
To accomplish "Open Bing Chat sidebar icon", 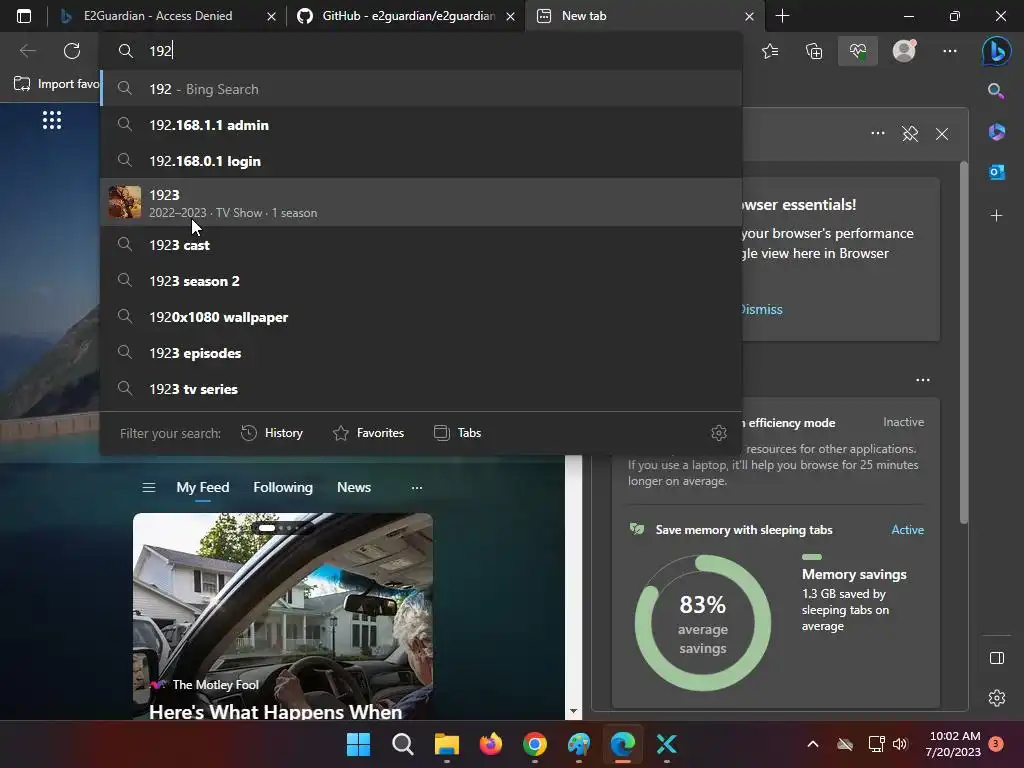I will (997, 51).
